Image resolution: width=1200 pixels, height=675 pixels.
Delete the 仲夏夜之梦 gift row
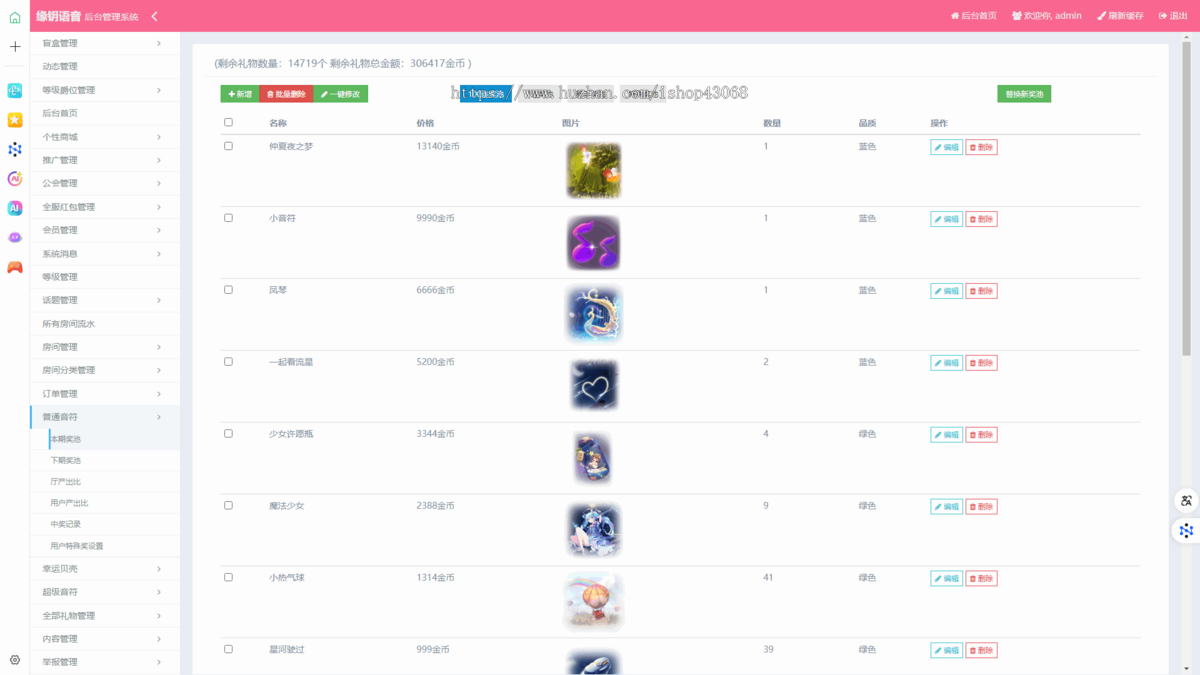pos(981,147)
